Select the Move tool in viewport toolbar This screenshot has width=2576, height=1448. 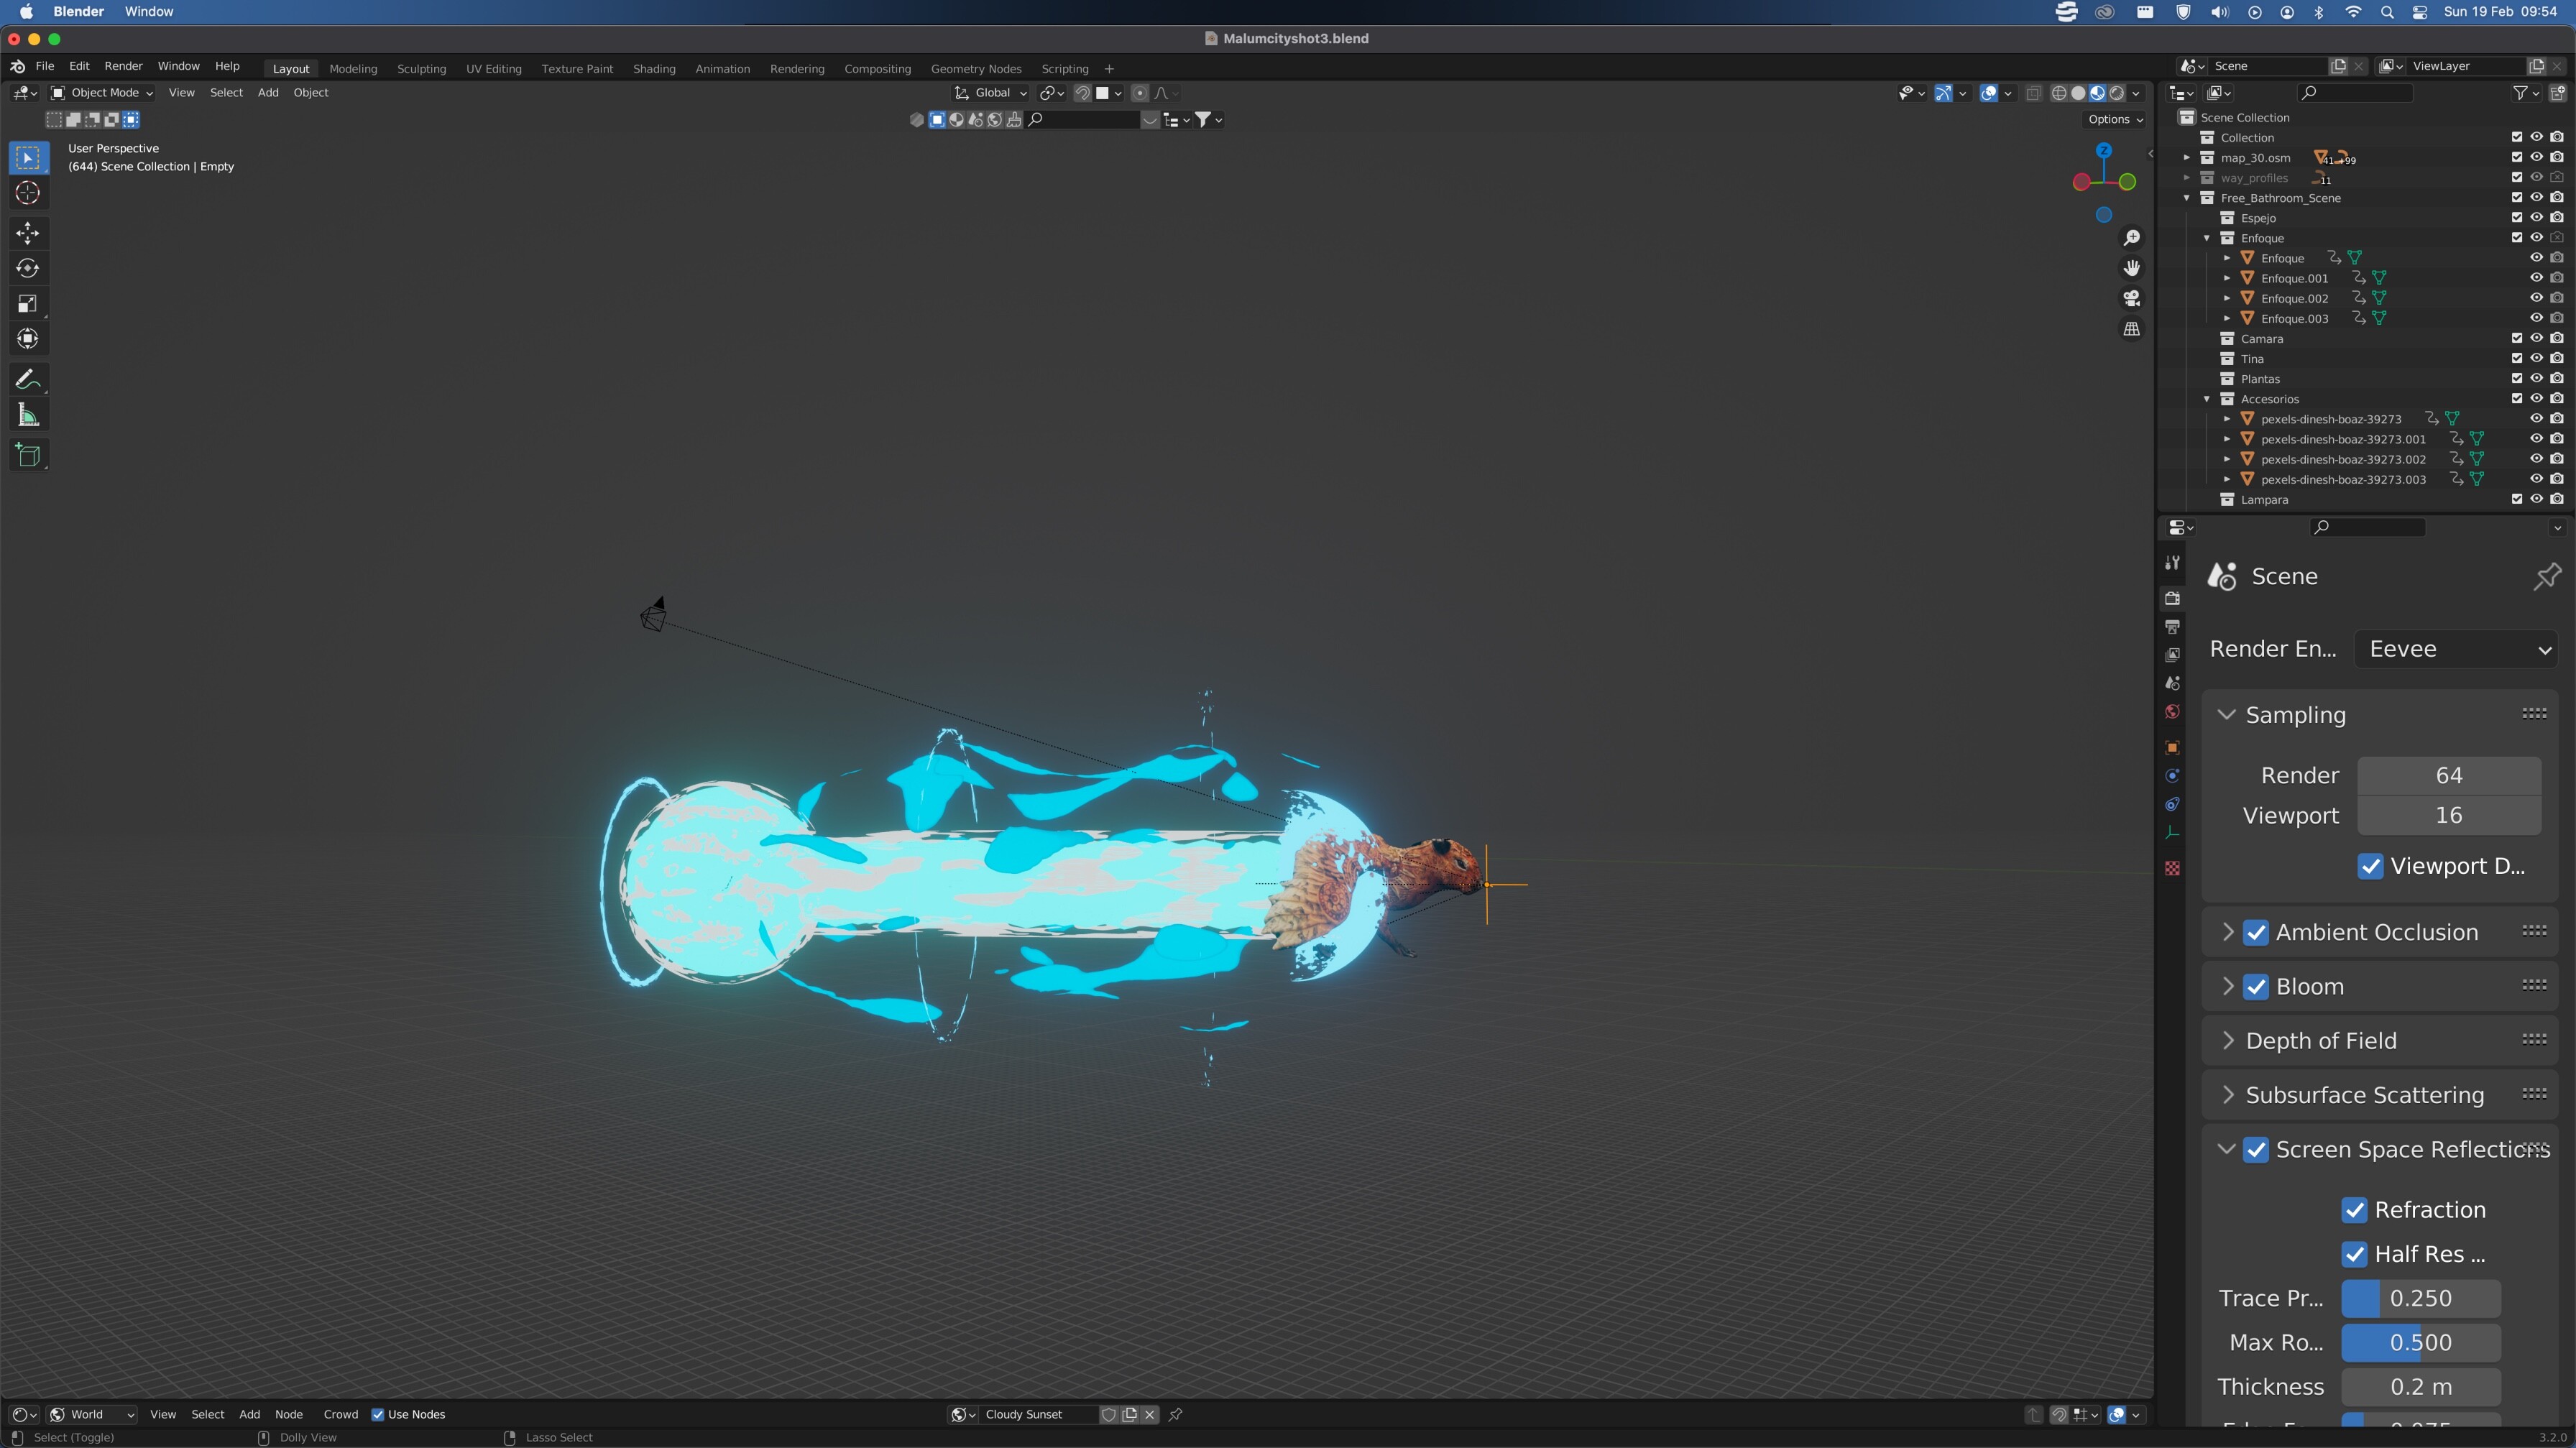[27, 232]
